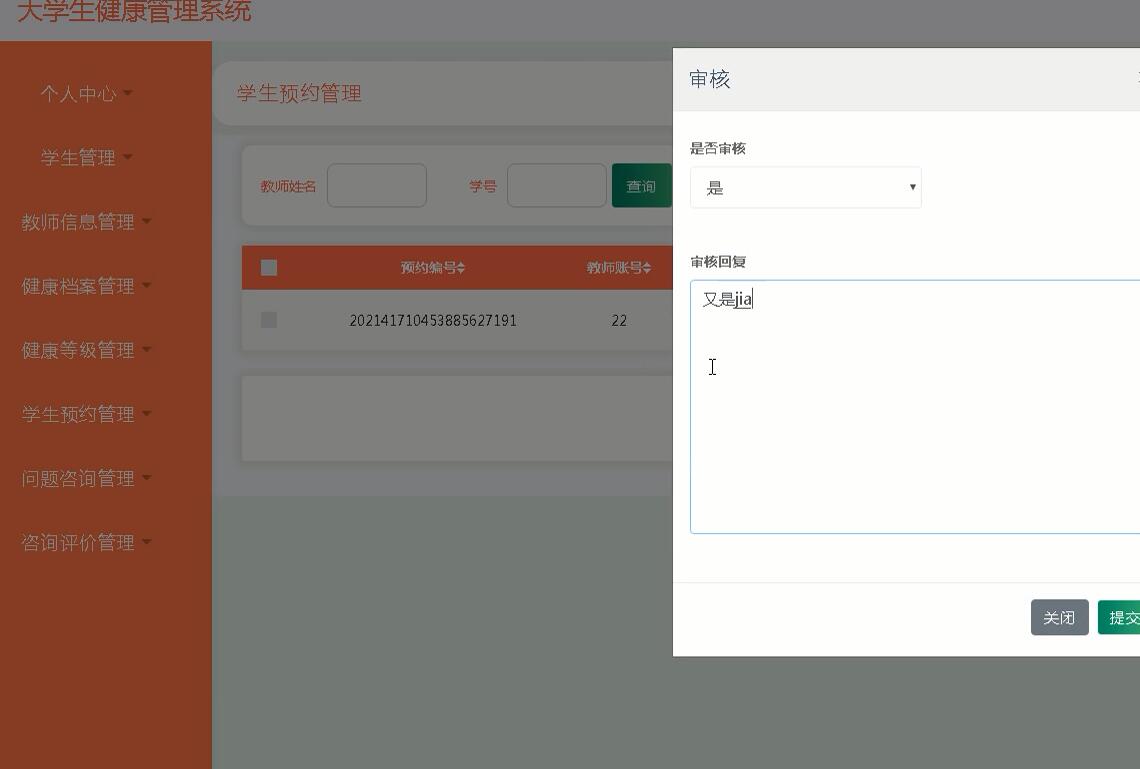Open the 学生管理 sidebar menu

86,158
